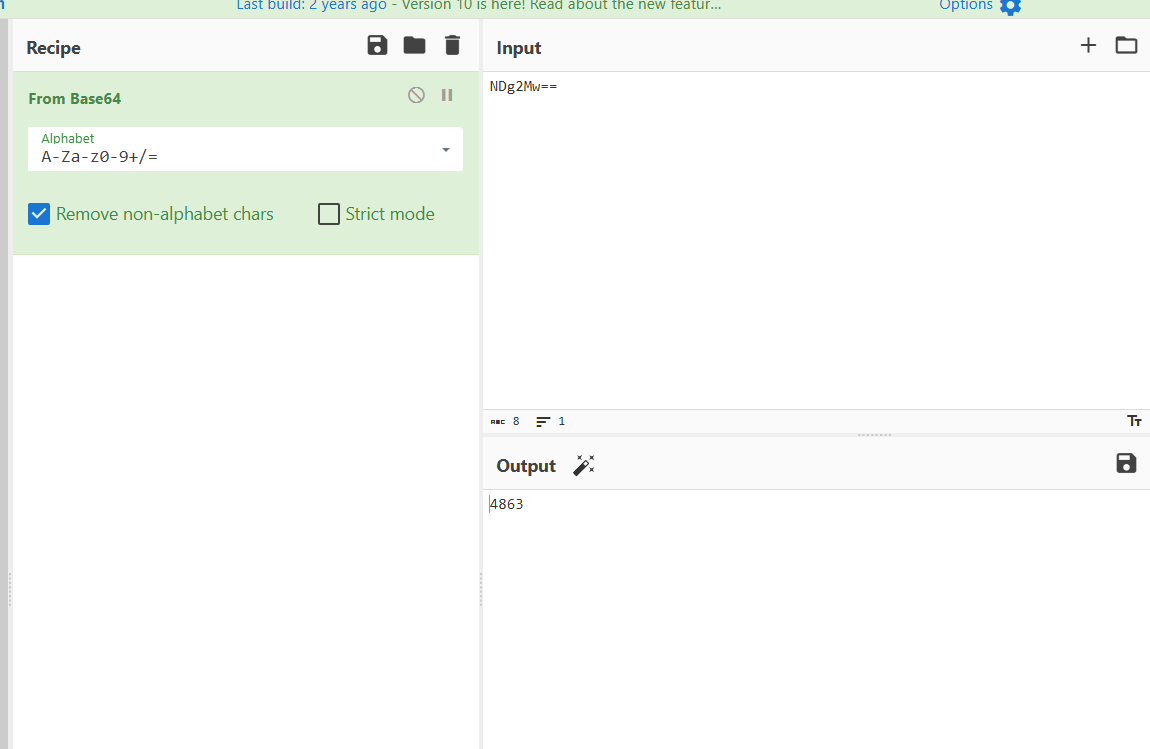The image size is (1150, 749).
Task: Click the input character count indicator
Action: 505,421
